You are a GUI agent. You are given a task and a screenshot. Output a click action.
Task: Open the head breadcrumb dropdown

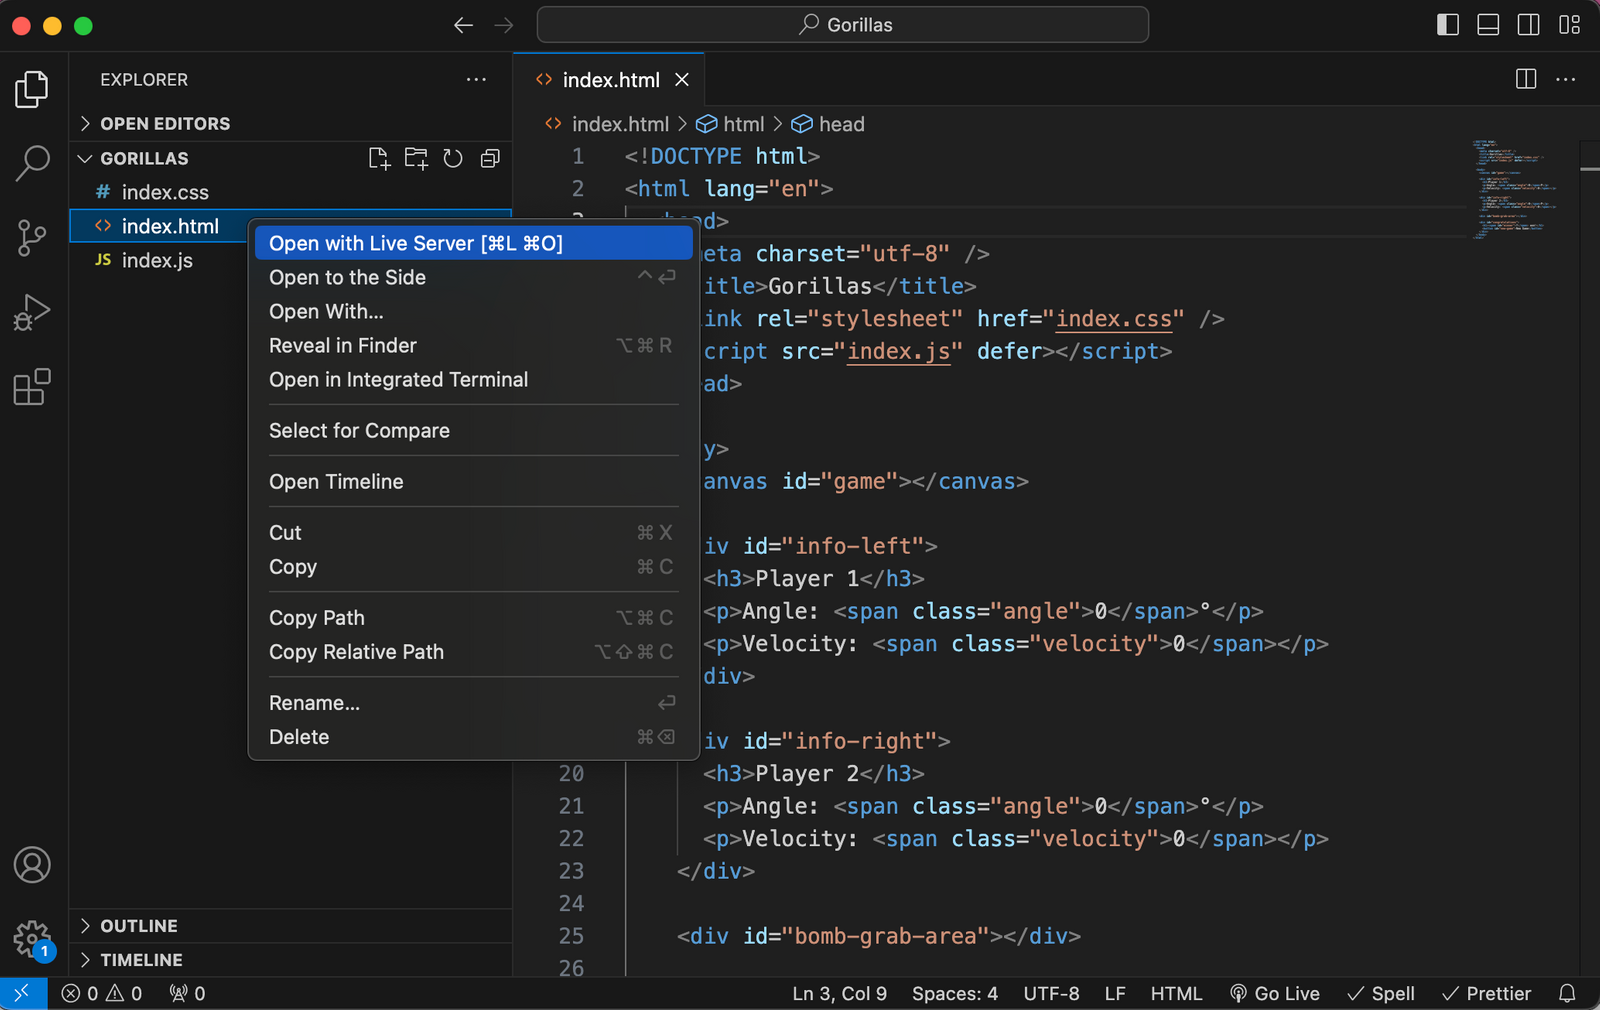coord(828,124)
